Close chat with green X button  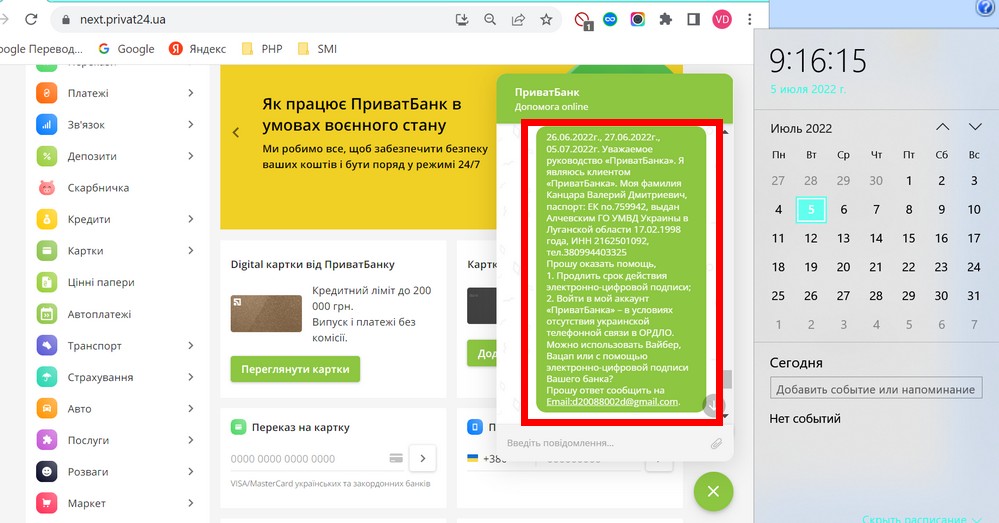tap(714, 491)
